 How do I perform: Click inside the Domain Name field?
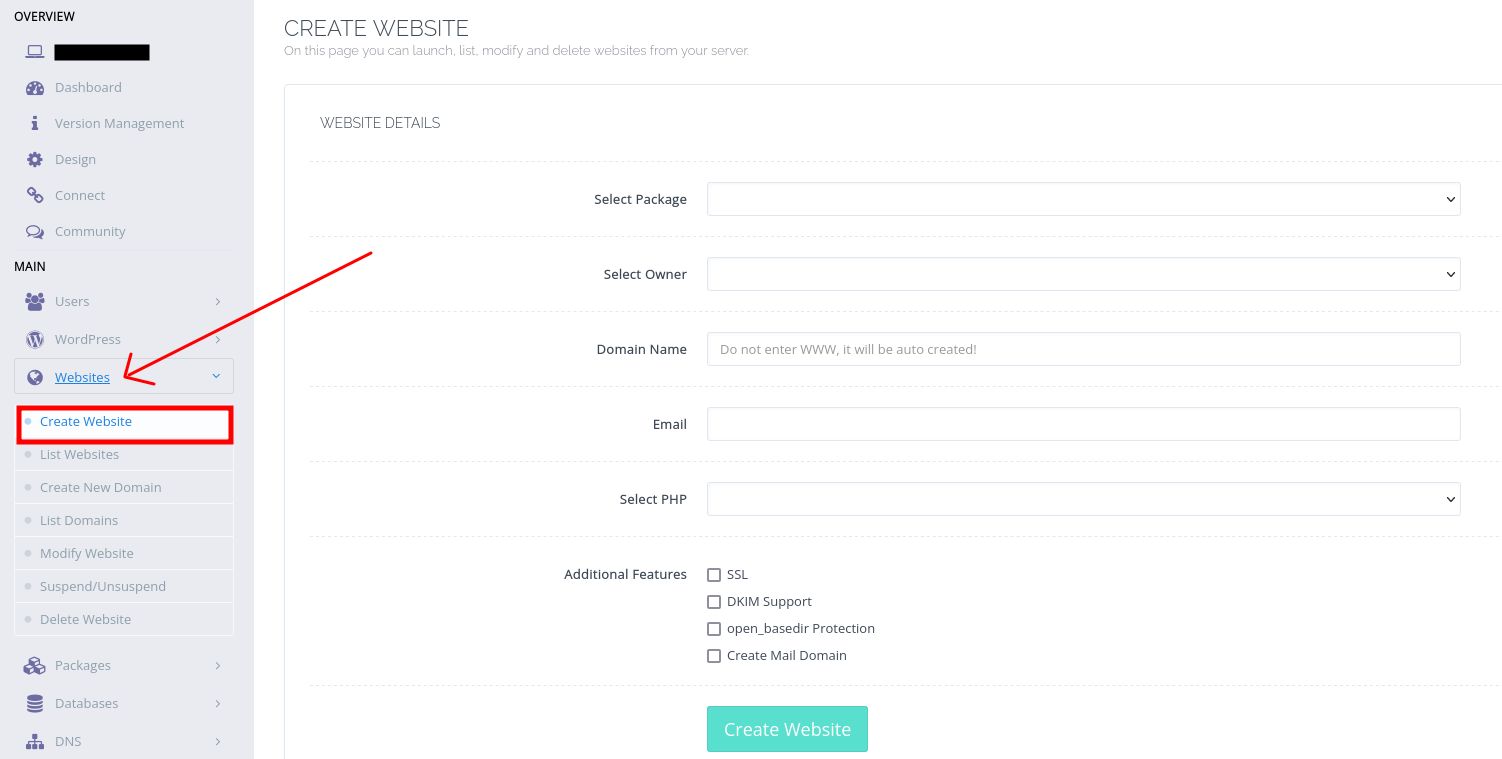pyautogui.click(x=1083, y=349)
